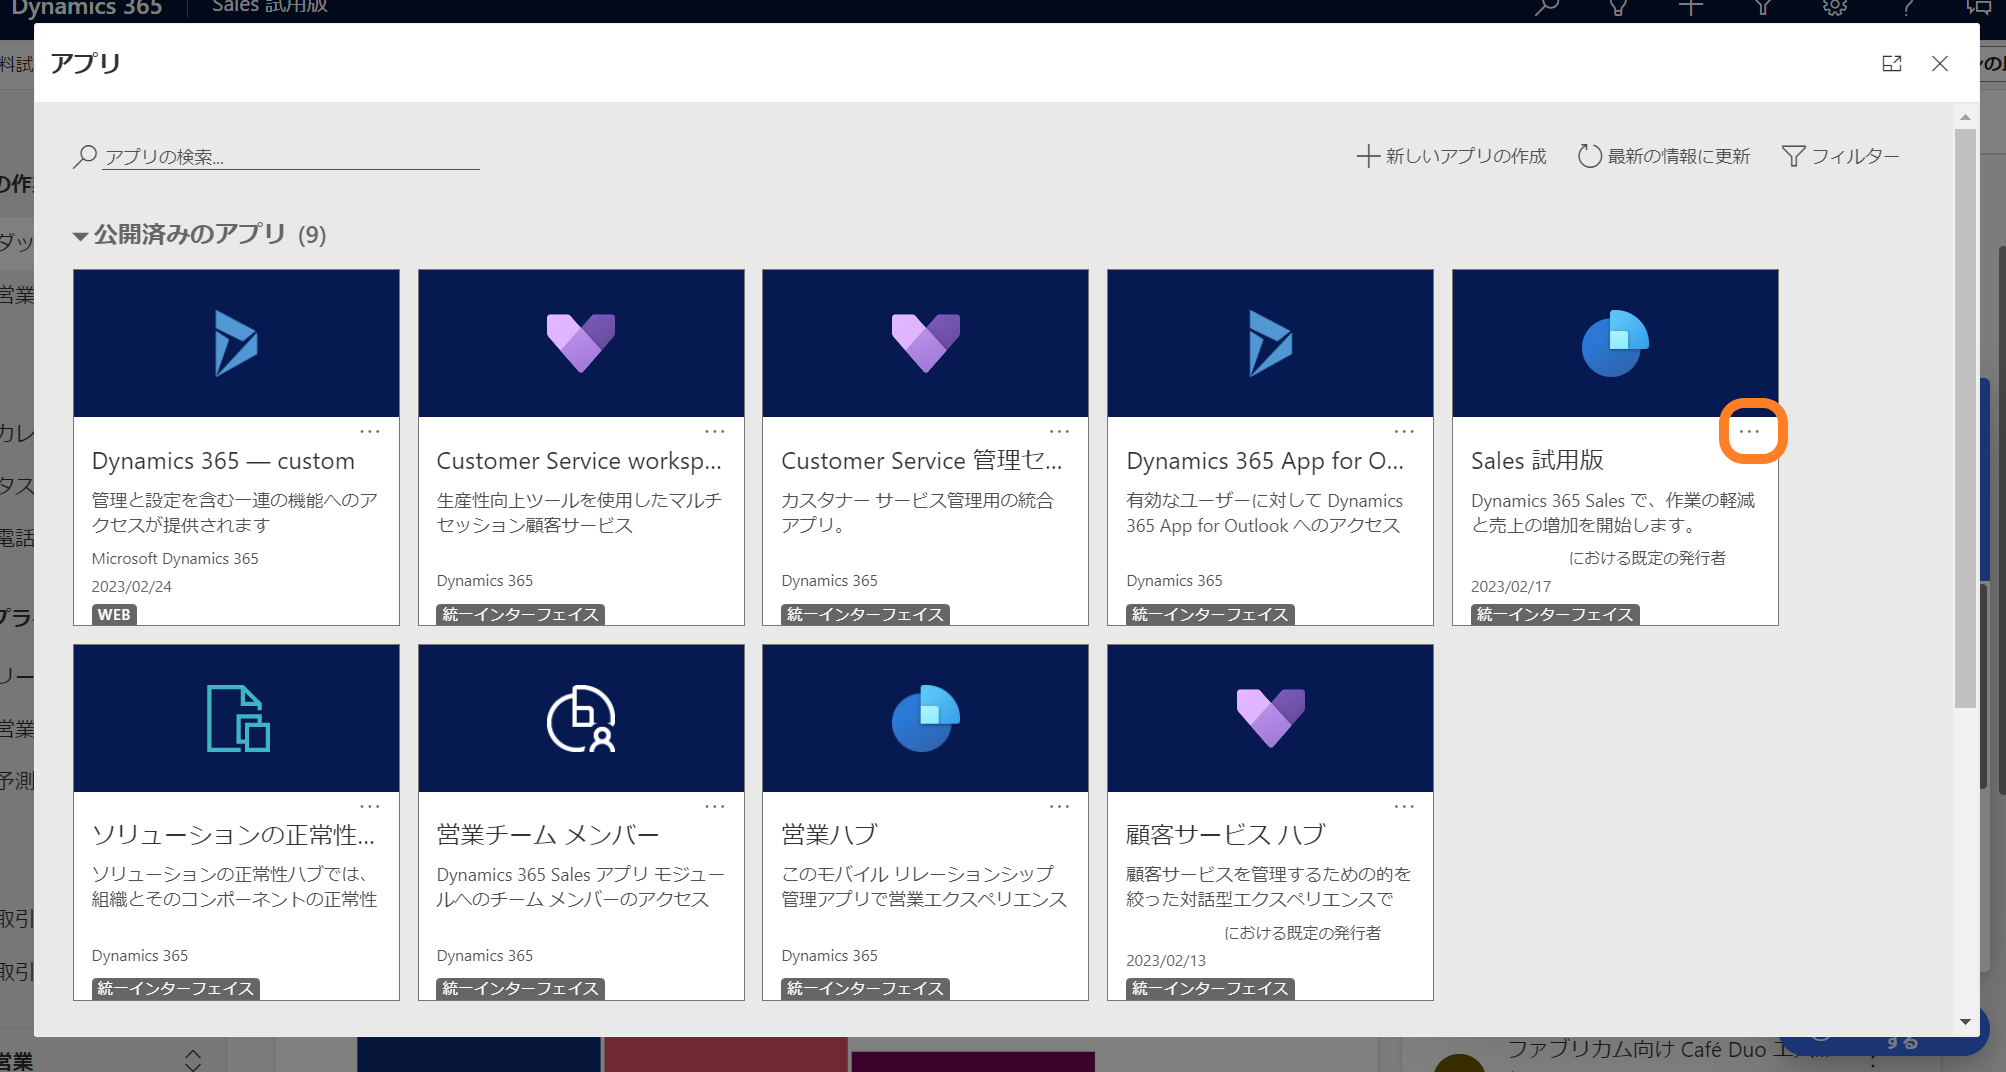Click the 2023/02/24 date on custom app card
The image size is (2006, 1072).
click(x=132, y=587)
